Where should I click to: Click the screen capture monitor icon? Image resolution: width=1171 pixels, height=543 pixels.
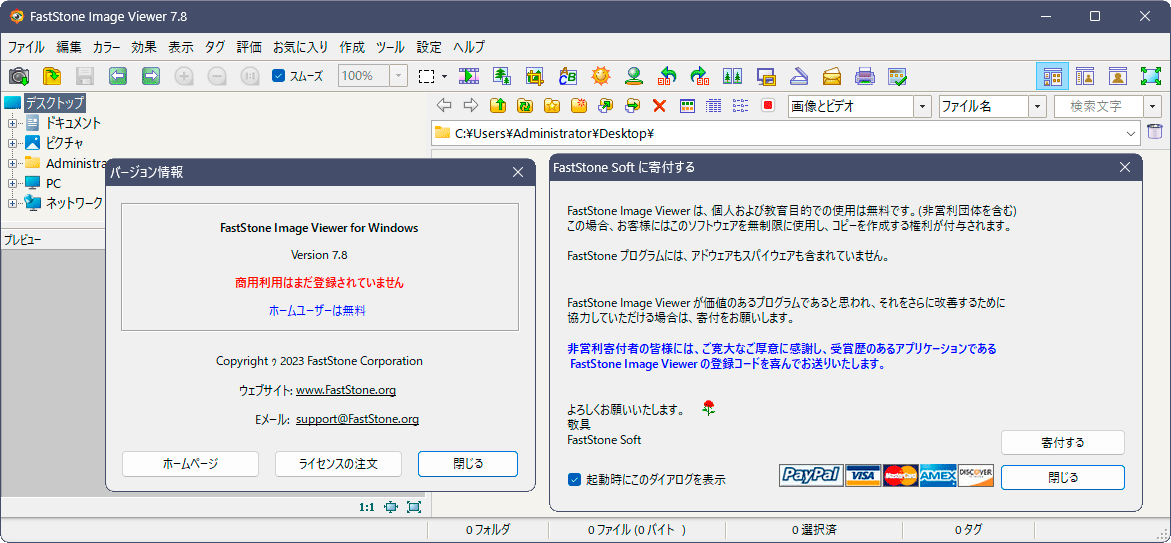click(765, 75)
